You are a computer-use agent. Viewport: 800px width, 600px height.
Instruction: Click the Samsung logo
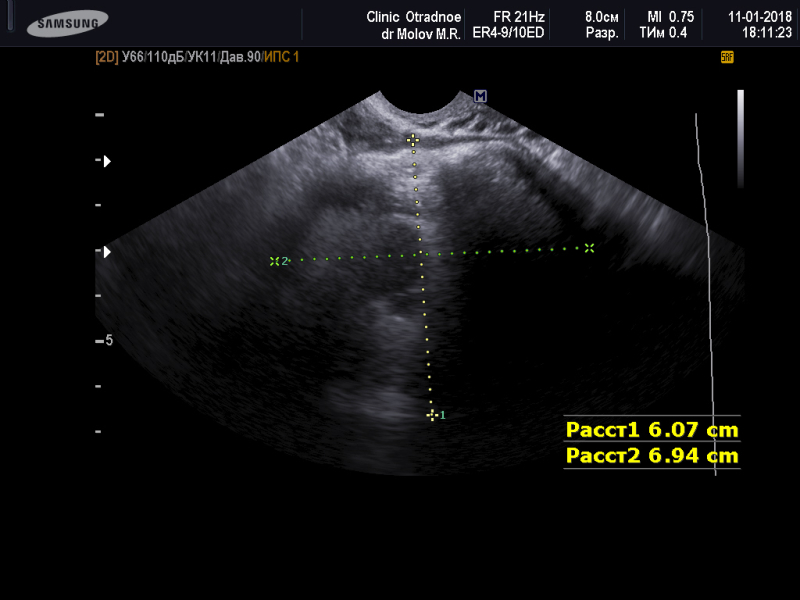pyautogui.click(x=67, y=23)
